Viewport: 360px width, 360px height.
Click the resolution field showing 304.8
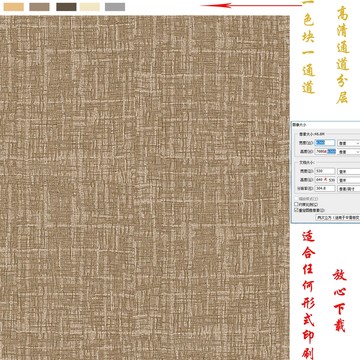point(325,188)
